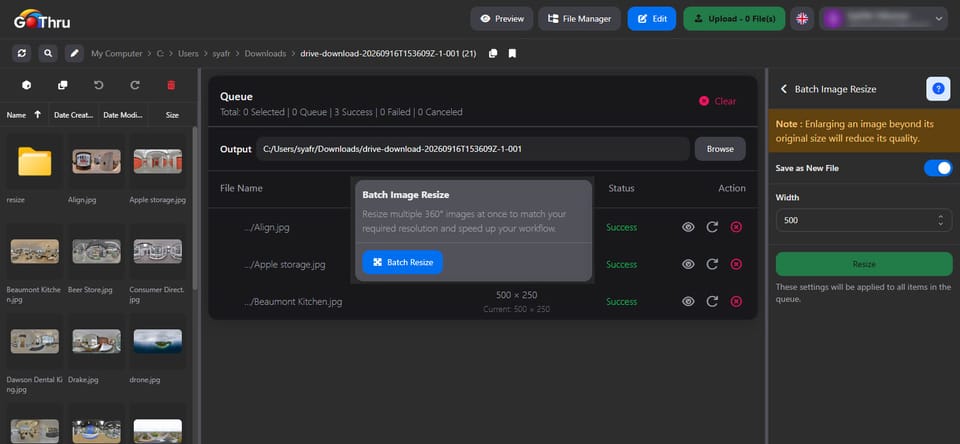Screen dimensions: 960x444
Task: Go to syafr in the breadcrumb
Action: tap(222, 54)
